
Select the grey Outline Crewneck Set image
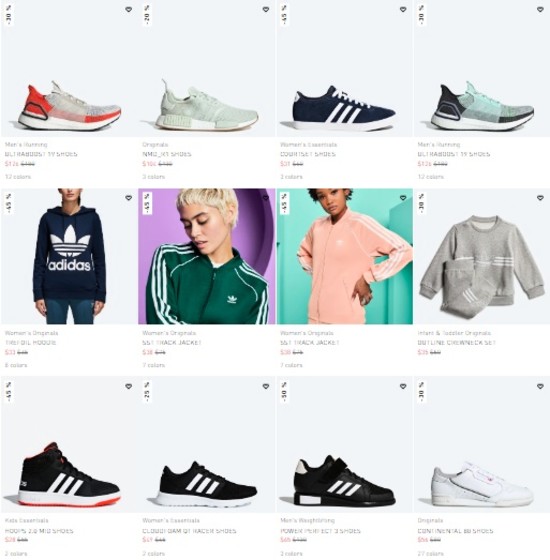(482, 256)
